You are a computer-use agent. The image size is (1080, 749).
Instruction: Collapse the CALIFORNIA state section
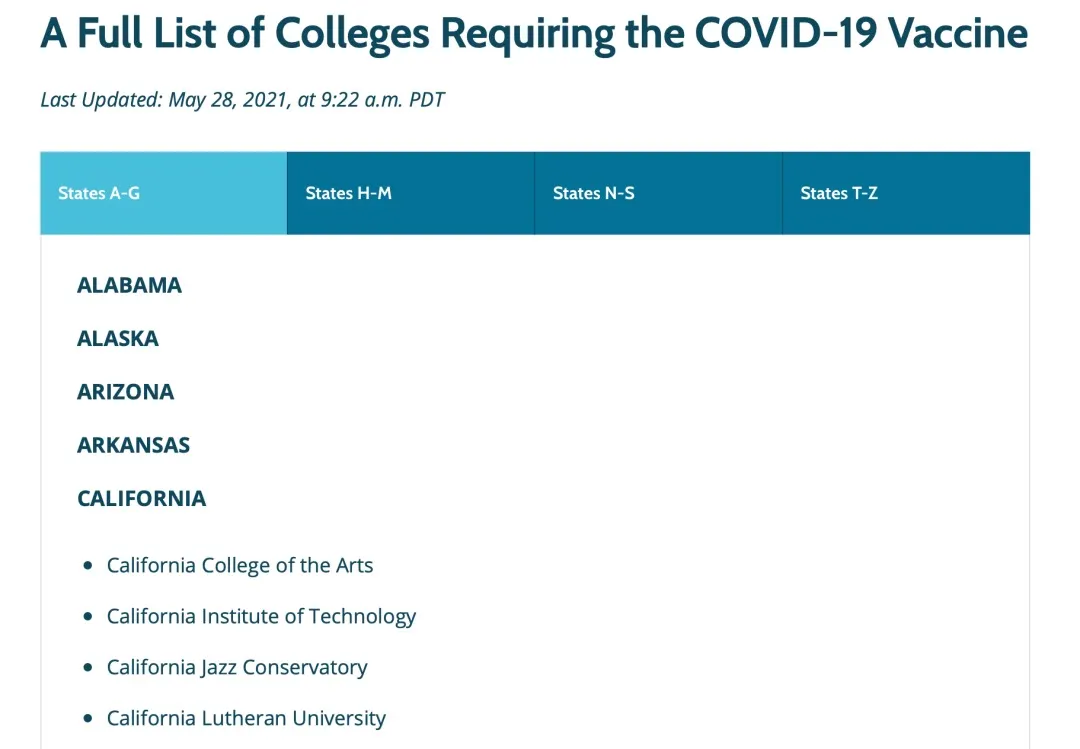pyautogui.click(x=141, y=498)
